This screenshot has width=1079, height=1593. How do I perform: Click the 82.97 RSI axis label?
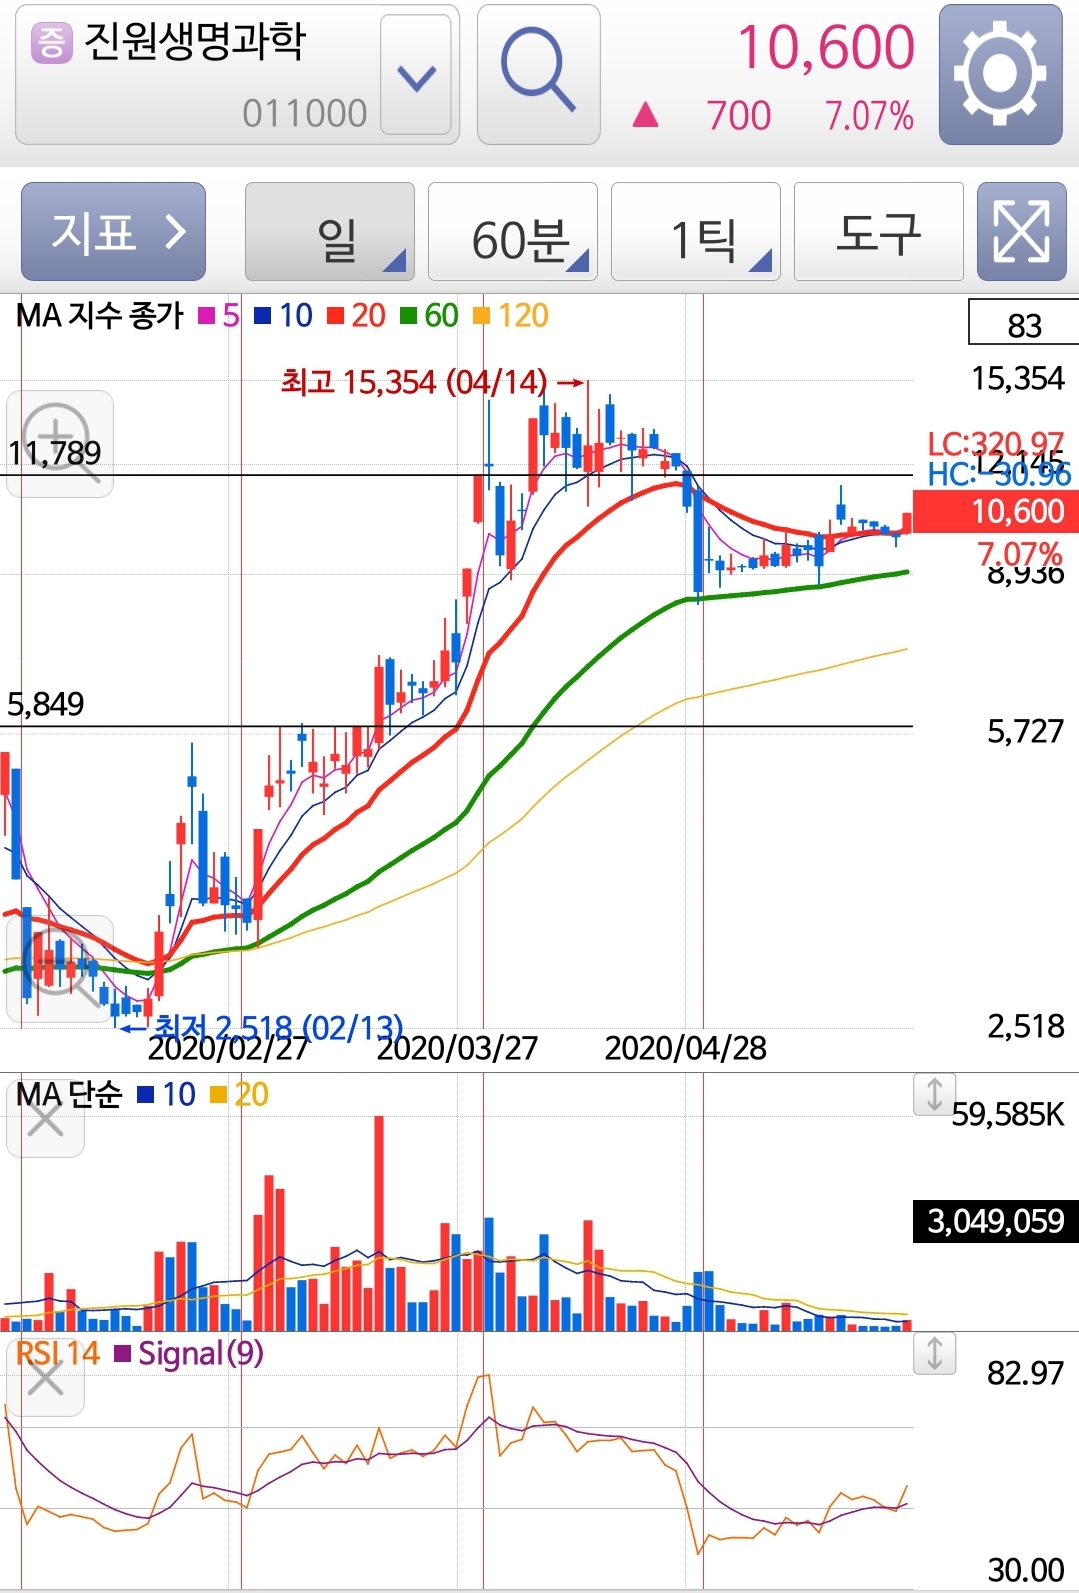[1025, 1373]
